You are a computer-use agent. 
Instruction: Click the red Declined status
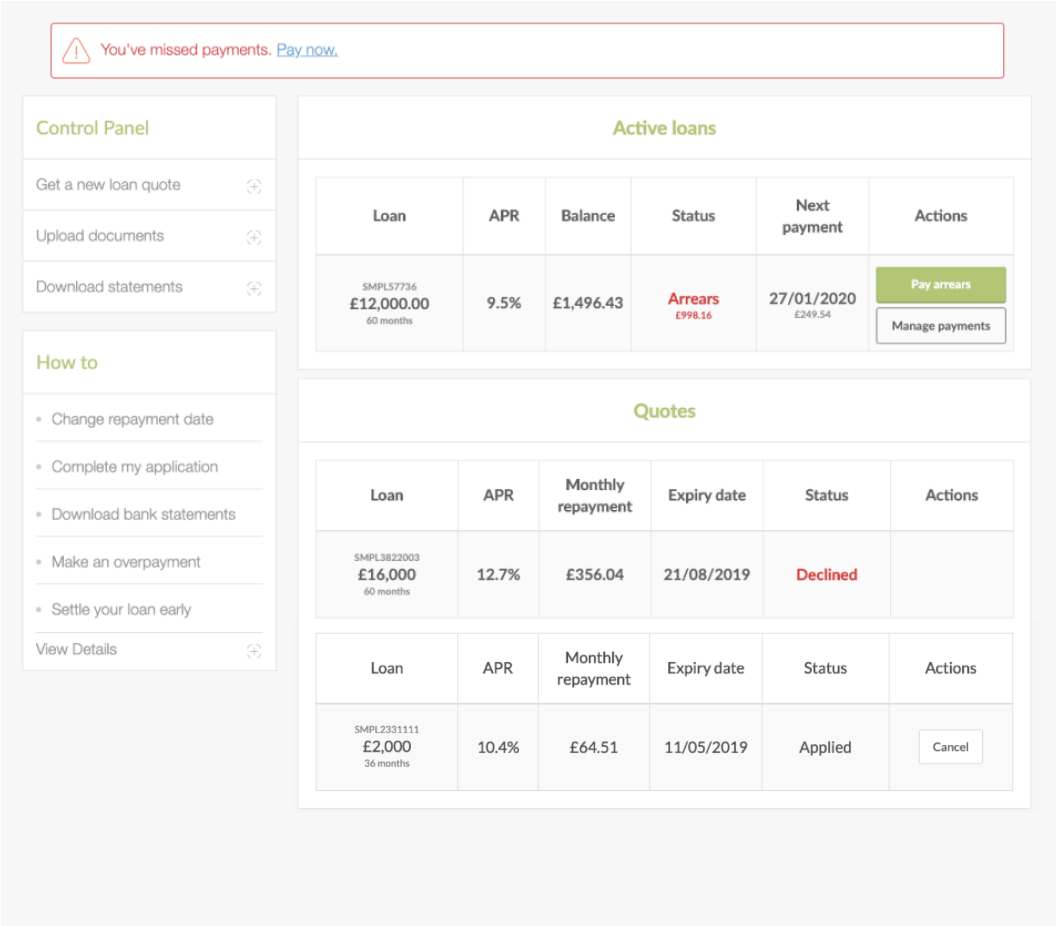coord(826,574)
